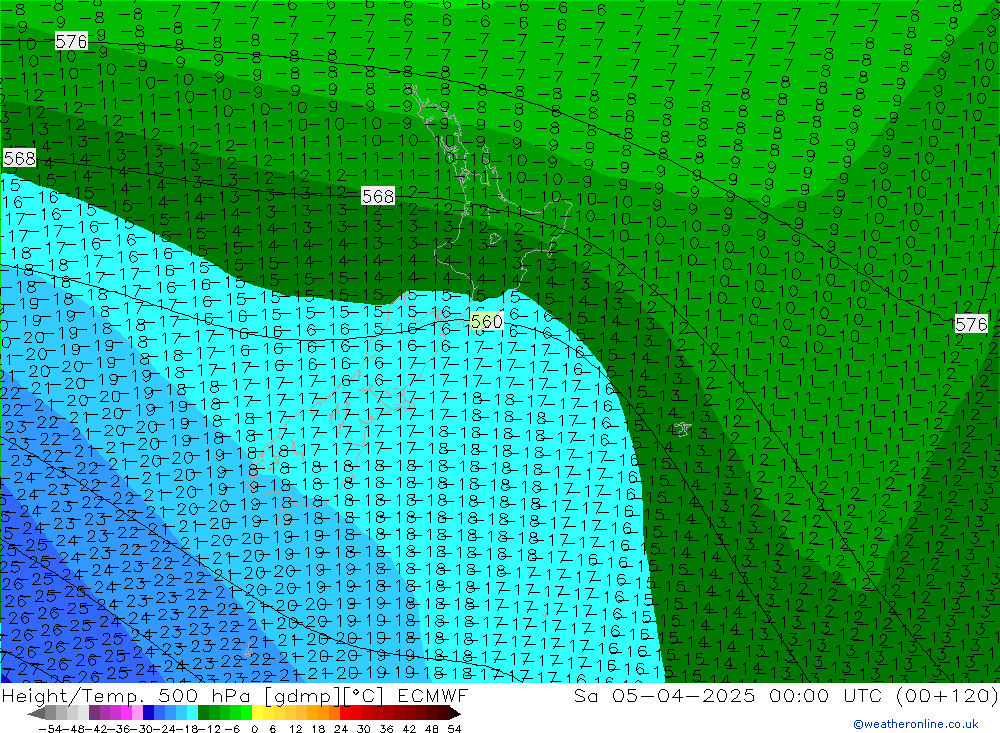This screenshot has height=733, width=1000.
Task: Click the 568 contour label on left edge
Action: (19, 158)
